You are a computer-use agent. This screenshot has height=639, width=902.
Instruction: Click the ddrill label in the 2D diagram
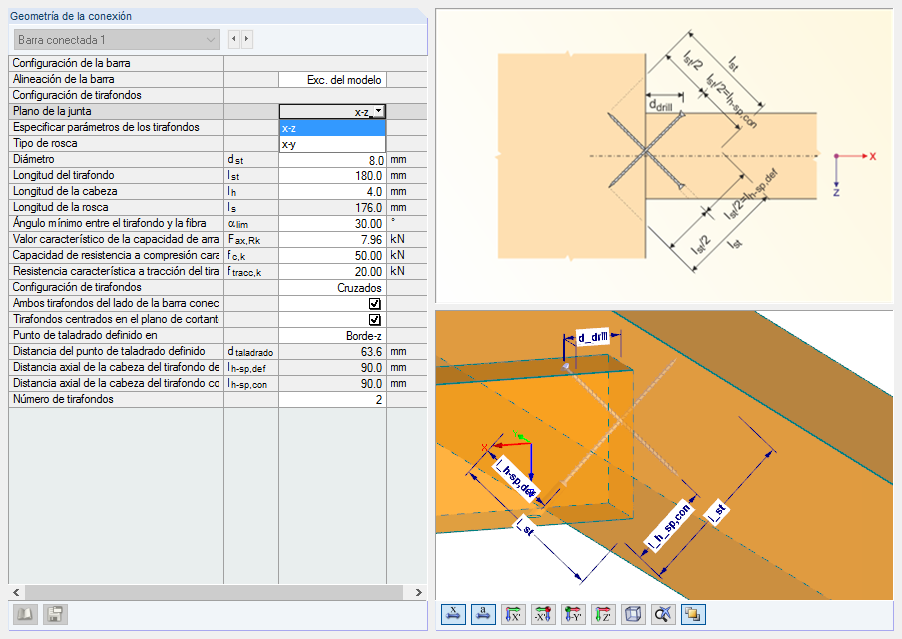coord(660,105)
